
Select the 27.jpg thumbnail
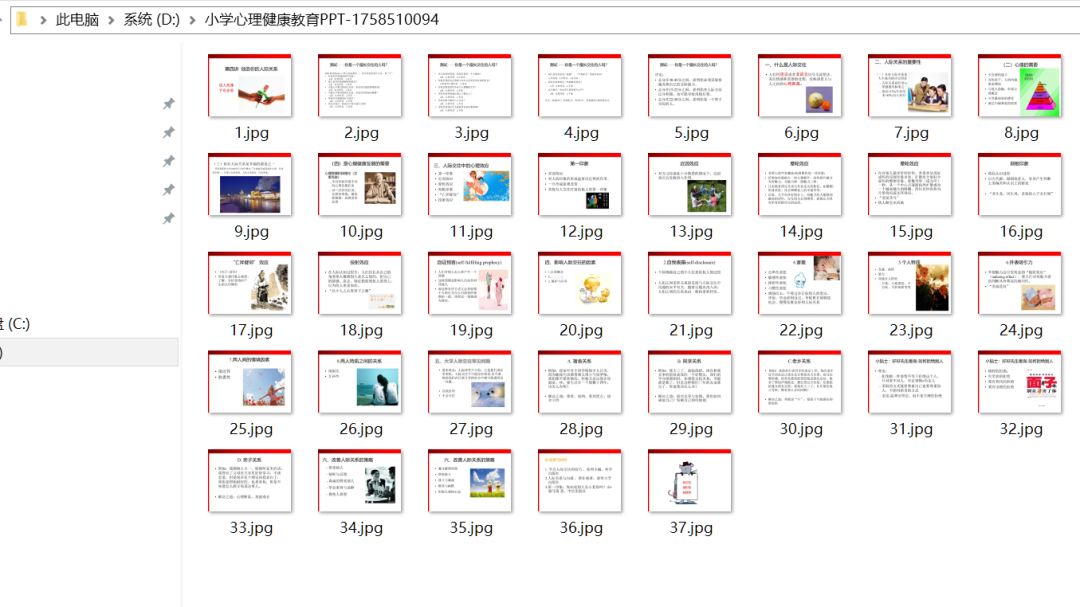[470, 382]
